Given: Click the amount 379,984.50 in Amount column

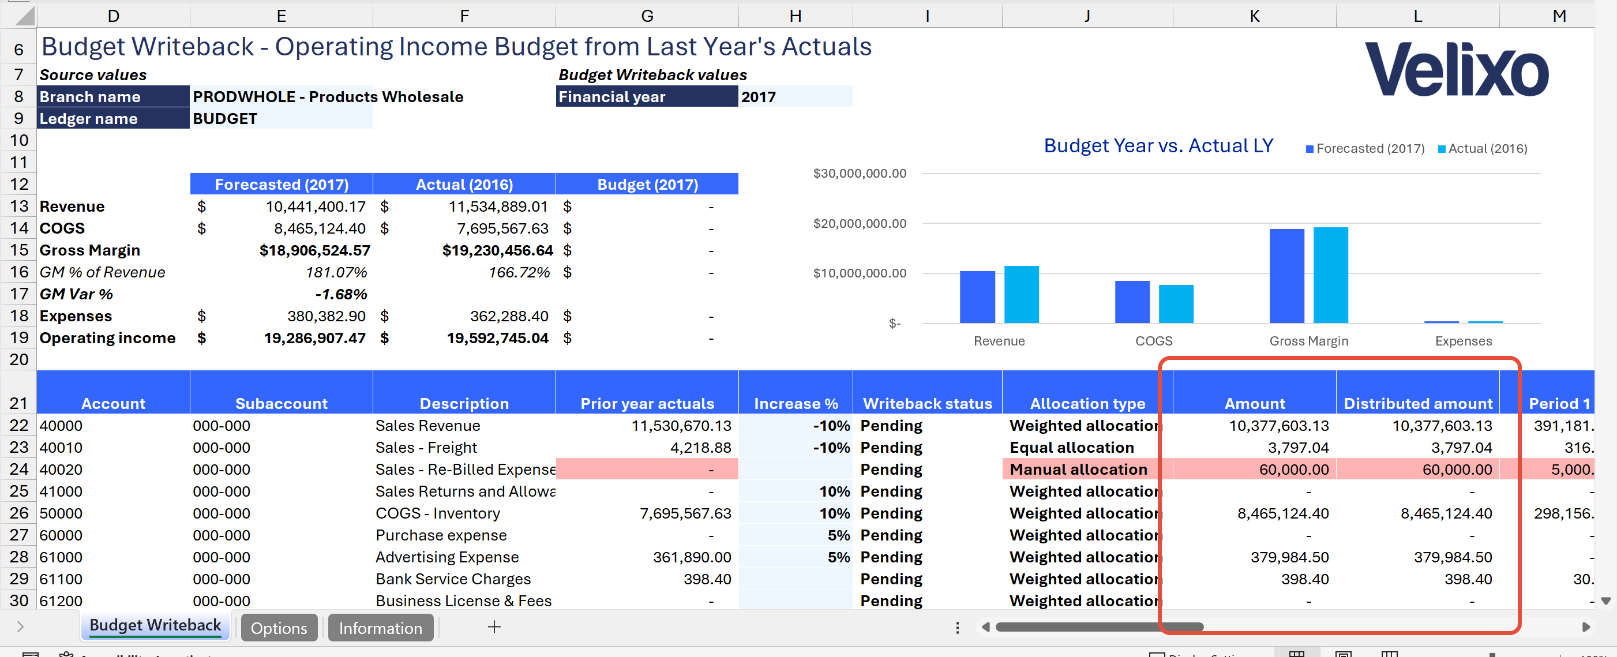Looking at the screenshot, I should [x=1254, y=557].
